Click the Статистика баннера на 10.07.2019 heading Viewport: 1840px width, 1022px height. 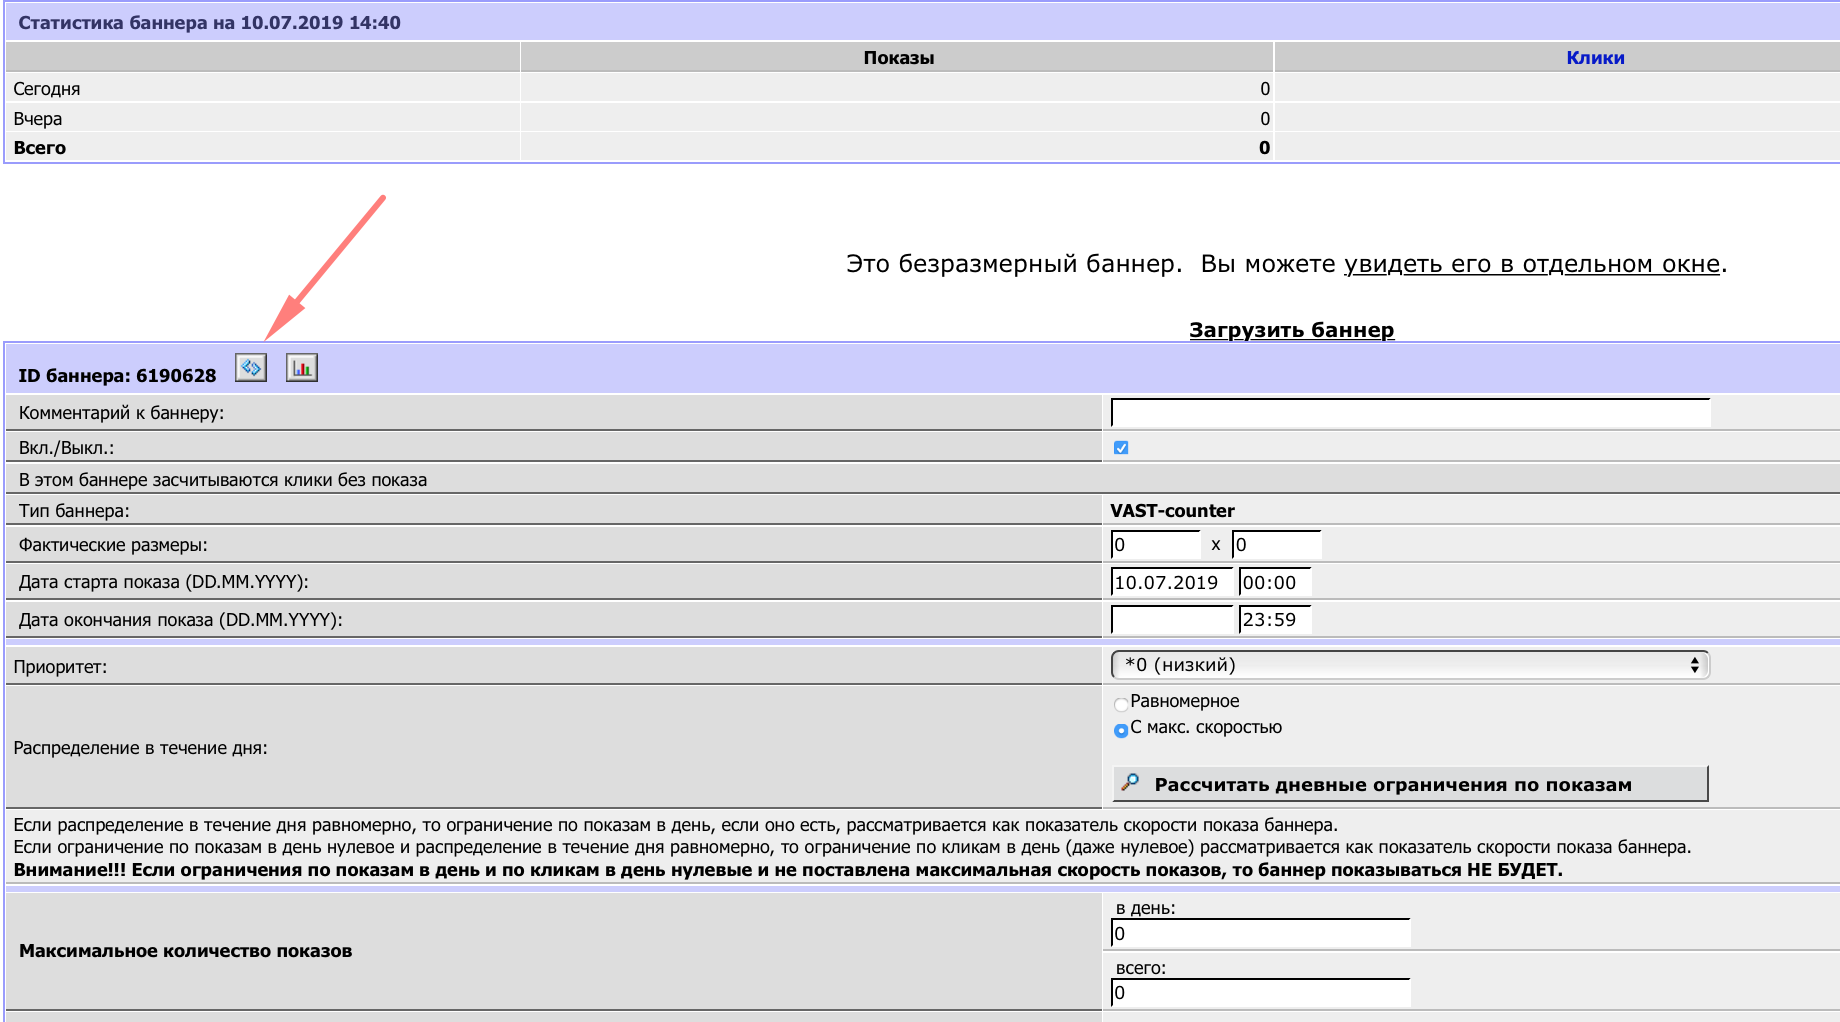coord(209,23)
